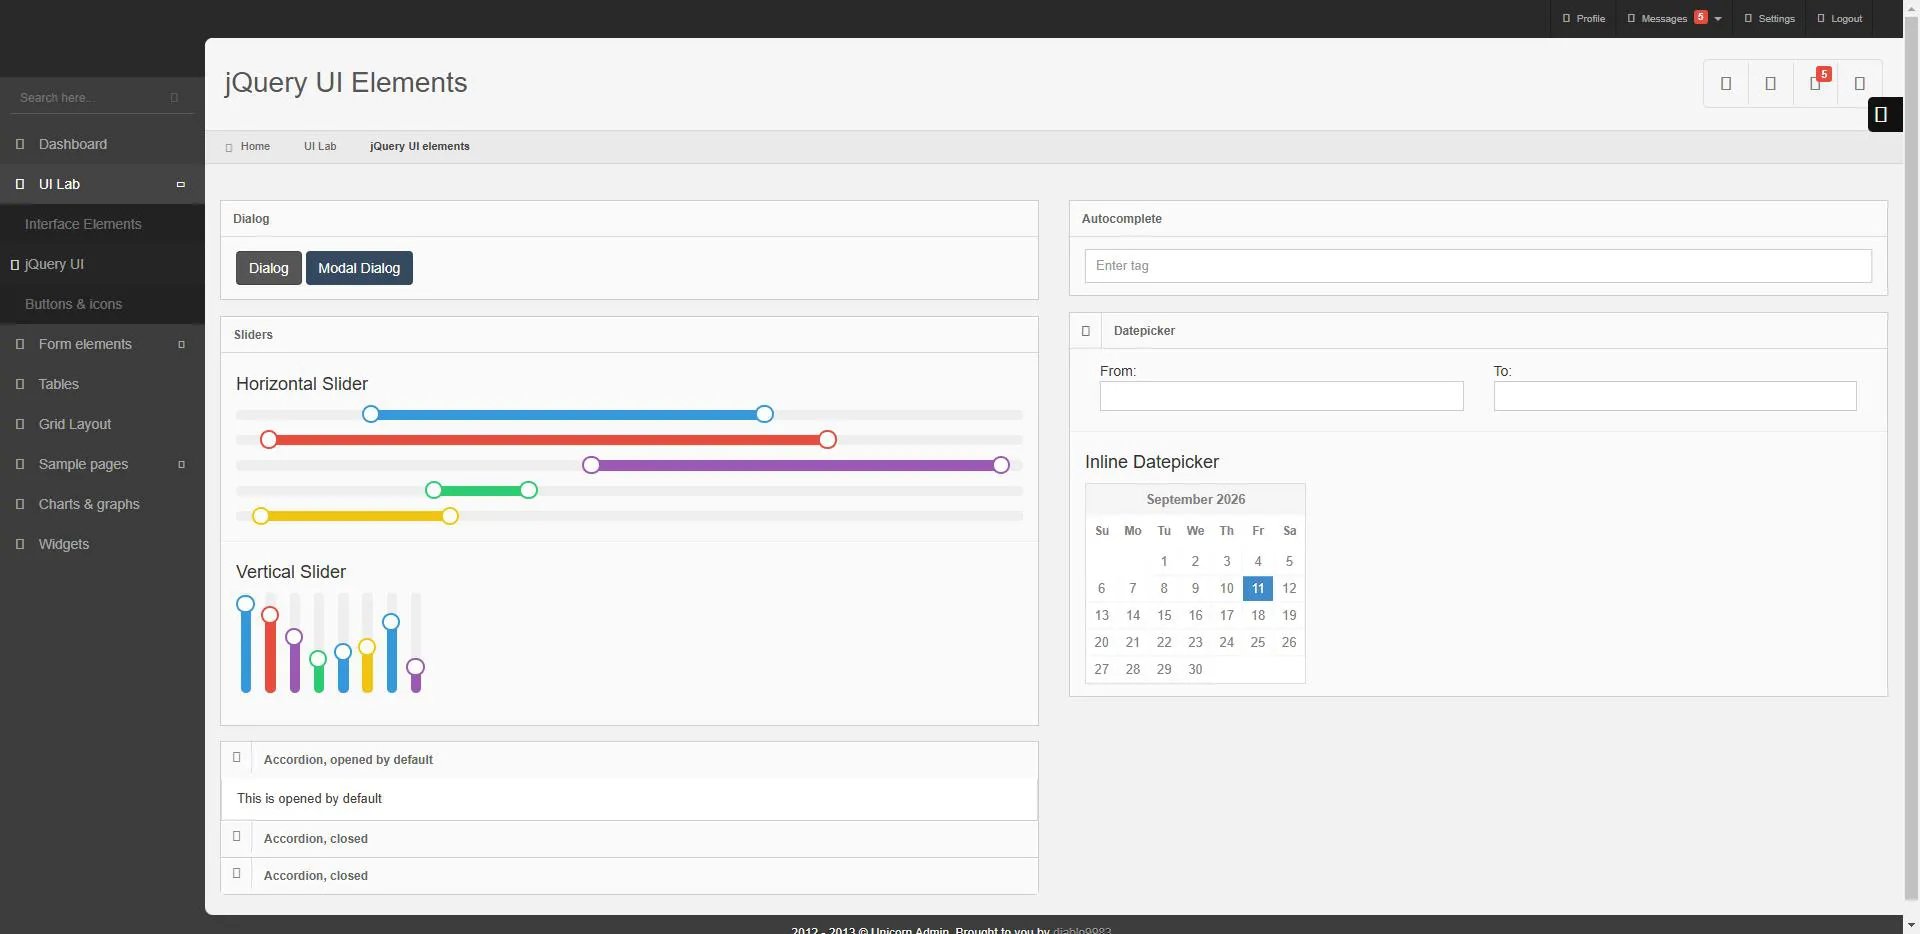Open the Messages dropdown in top bar
1920x934 pixels.
coord(1674,18)
